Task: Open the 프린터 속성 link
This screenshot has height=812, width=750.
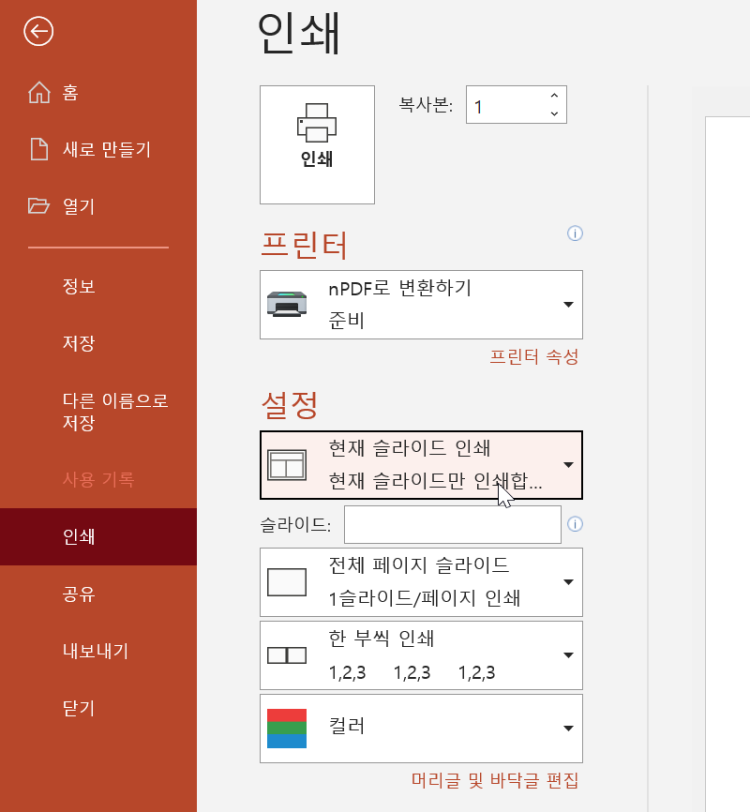Action: tap(534, 357)
